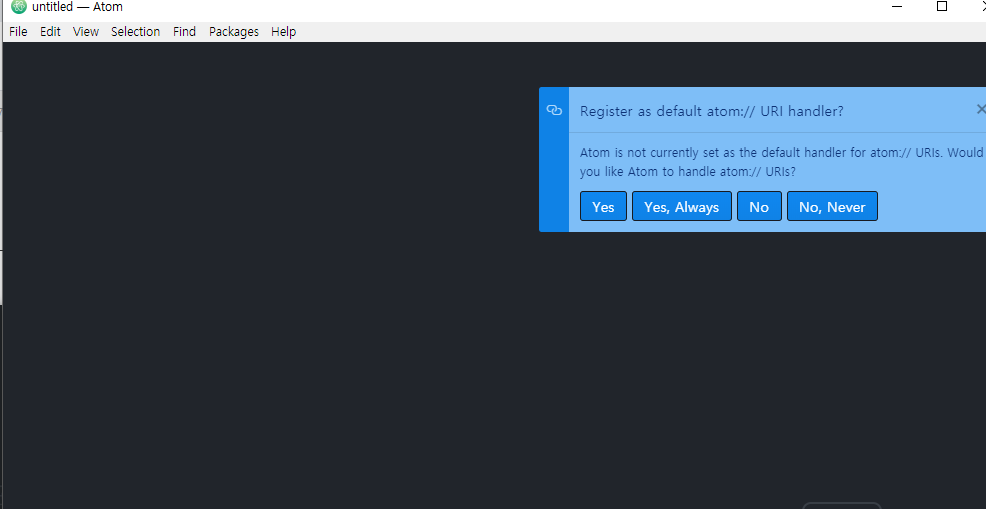Click the Atom logo in title bar
Screen dimensions: 986x509
tap(19, 7)
